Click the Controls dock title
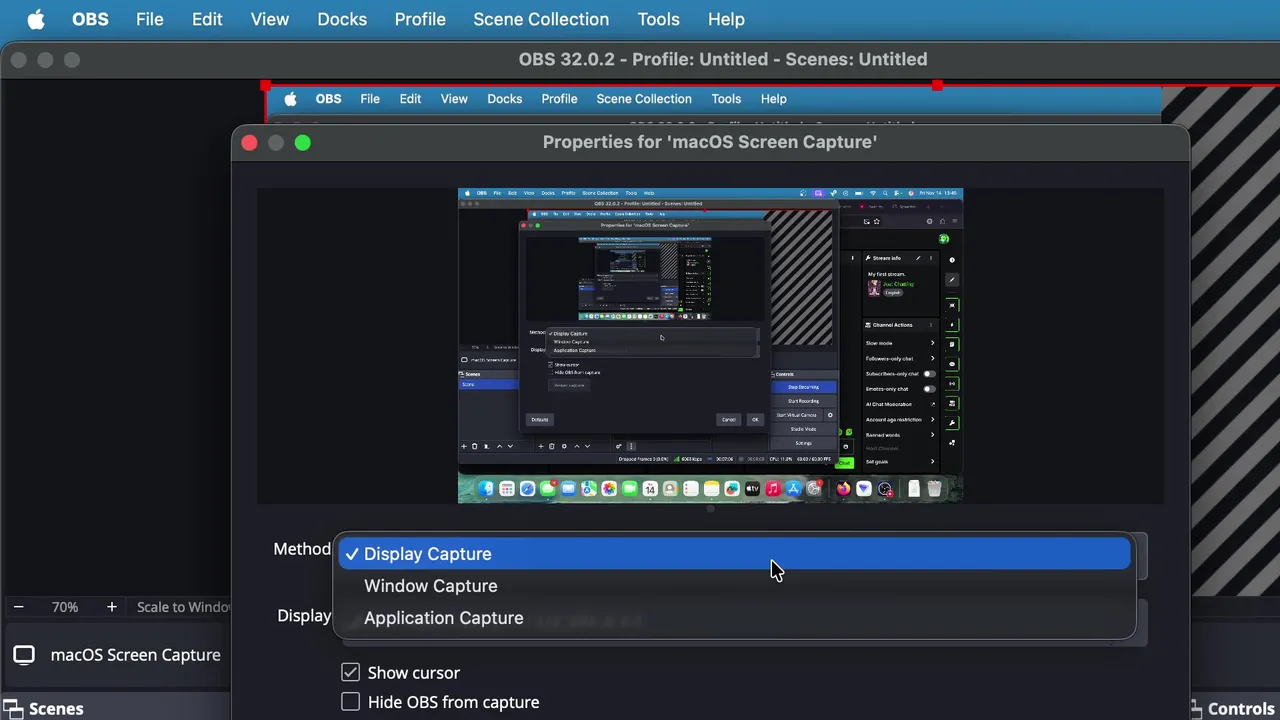The image size is (1280, 720). (x=1241, y=709)
